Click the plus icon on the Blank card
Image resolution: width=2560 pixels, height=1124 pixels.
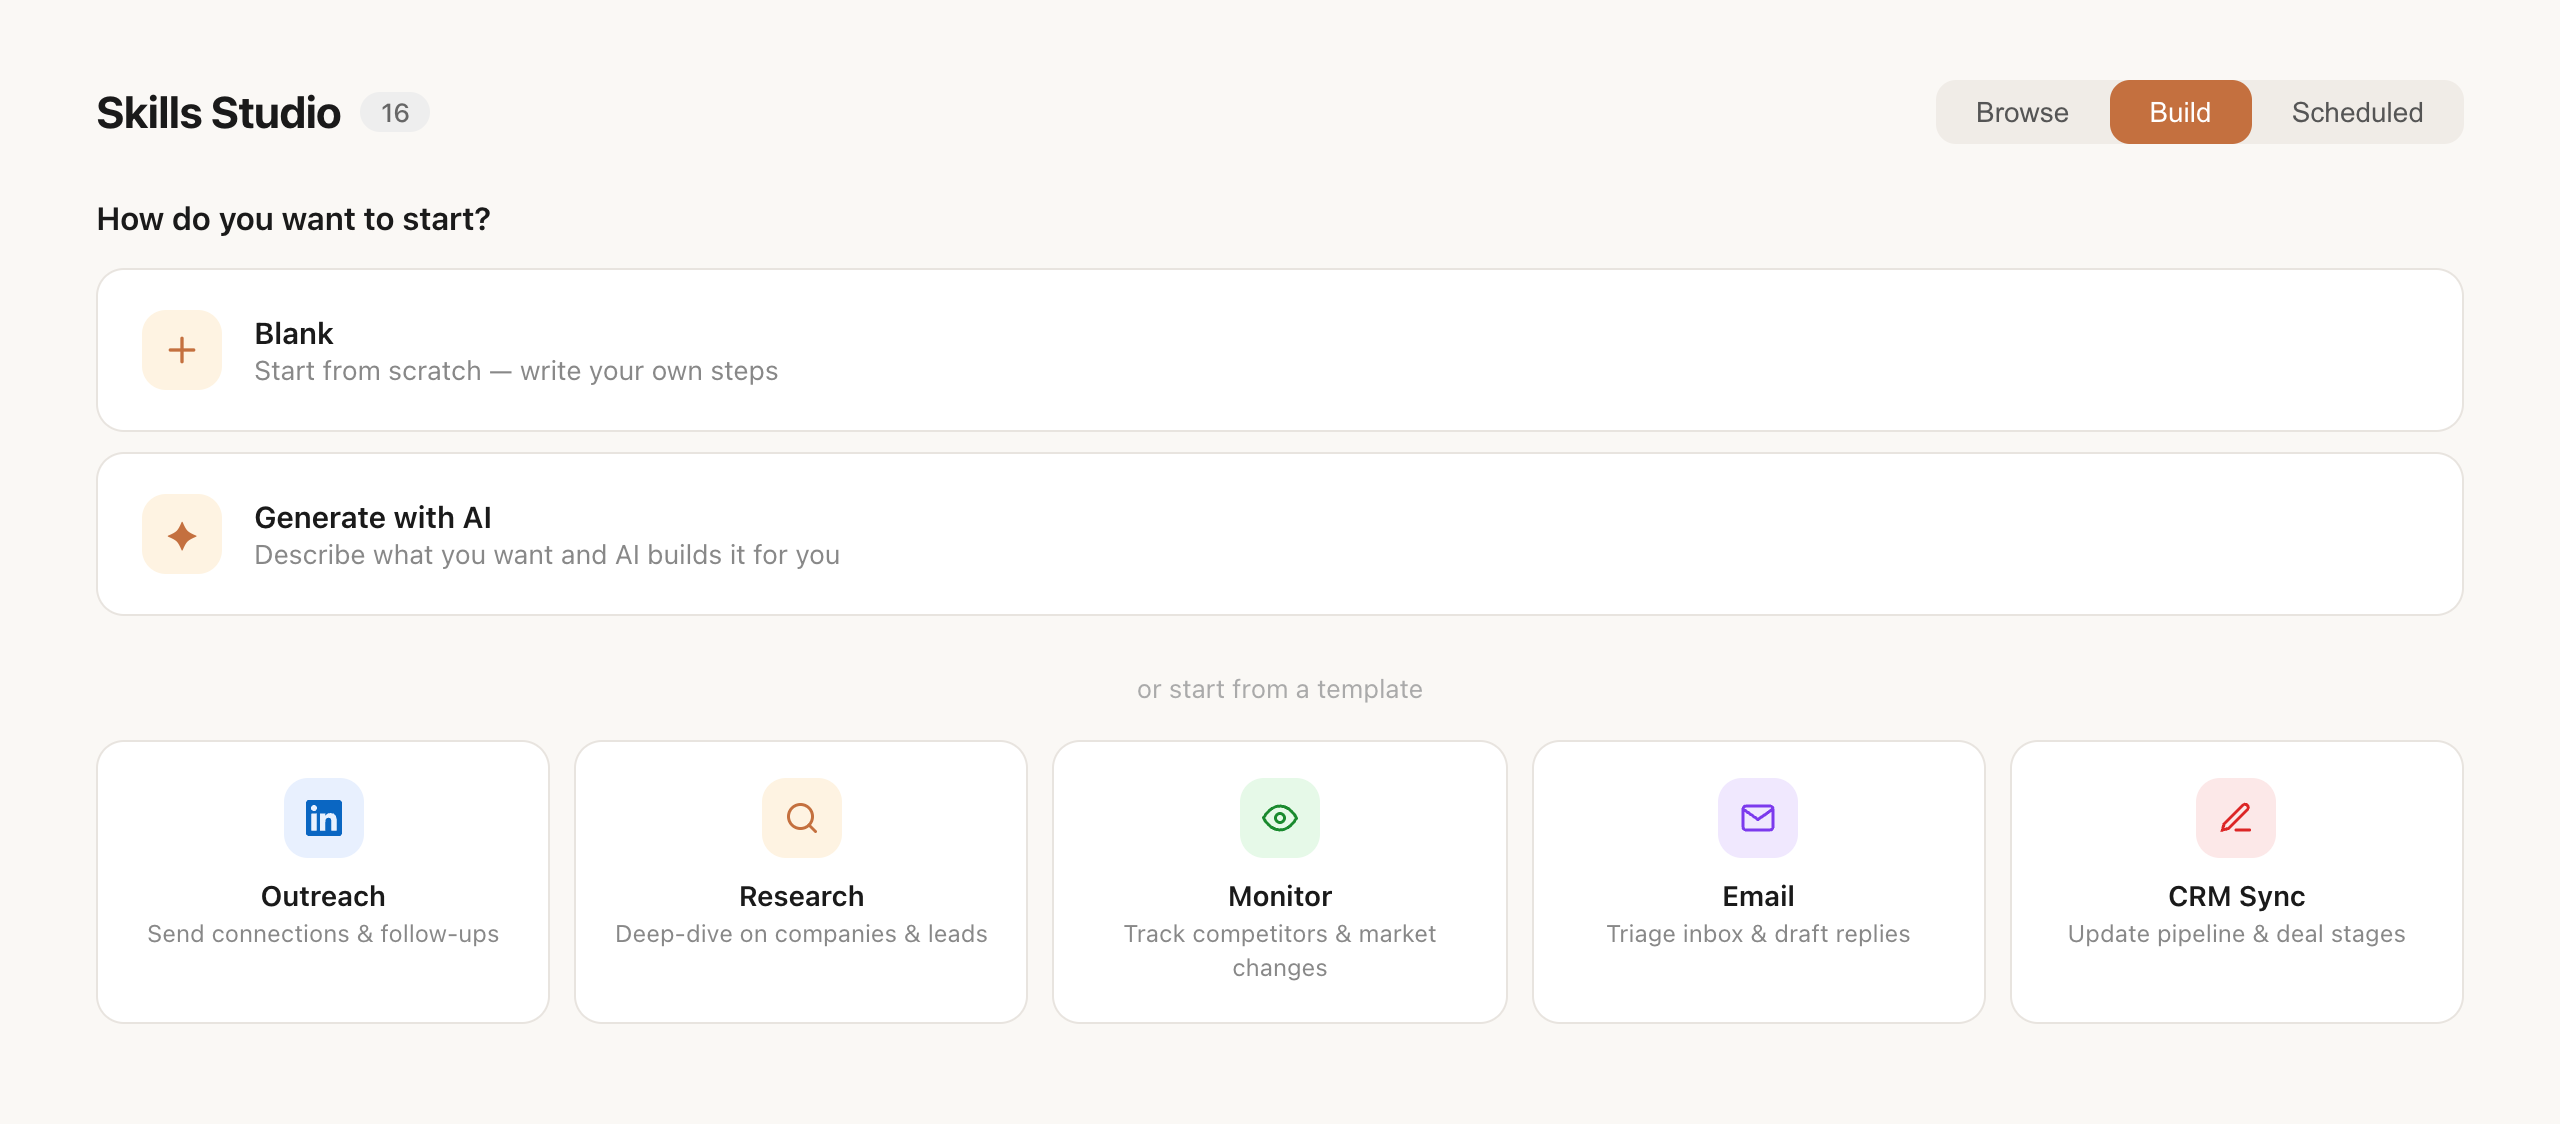[181, 350]
